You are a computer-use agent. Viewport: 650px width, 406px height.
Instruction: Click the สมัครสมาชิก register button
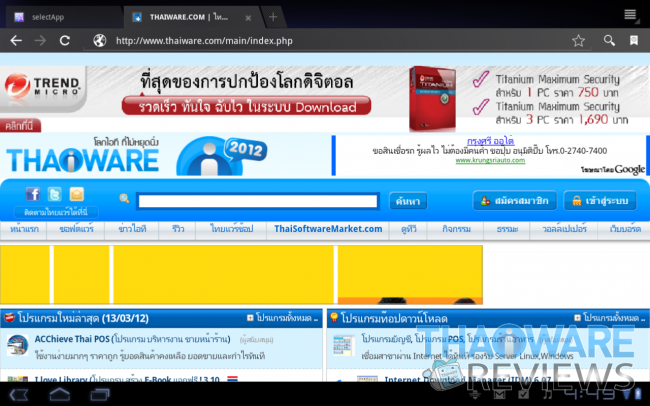514,201
